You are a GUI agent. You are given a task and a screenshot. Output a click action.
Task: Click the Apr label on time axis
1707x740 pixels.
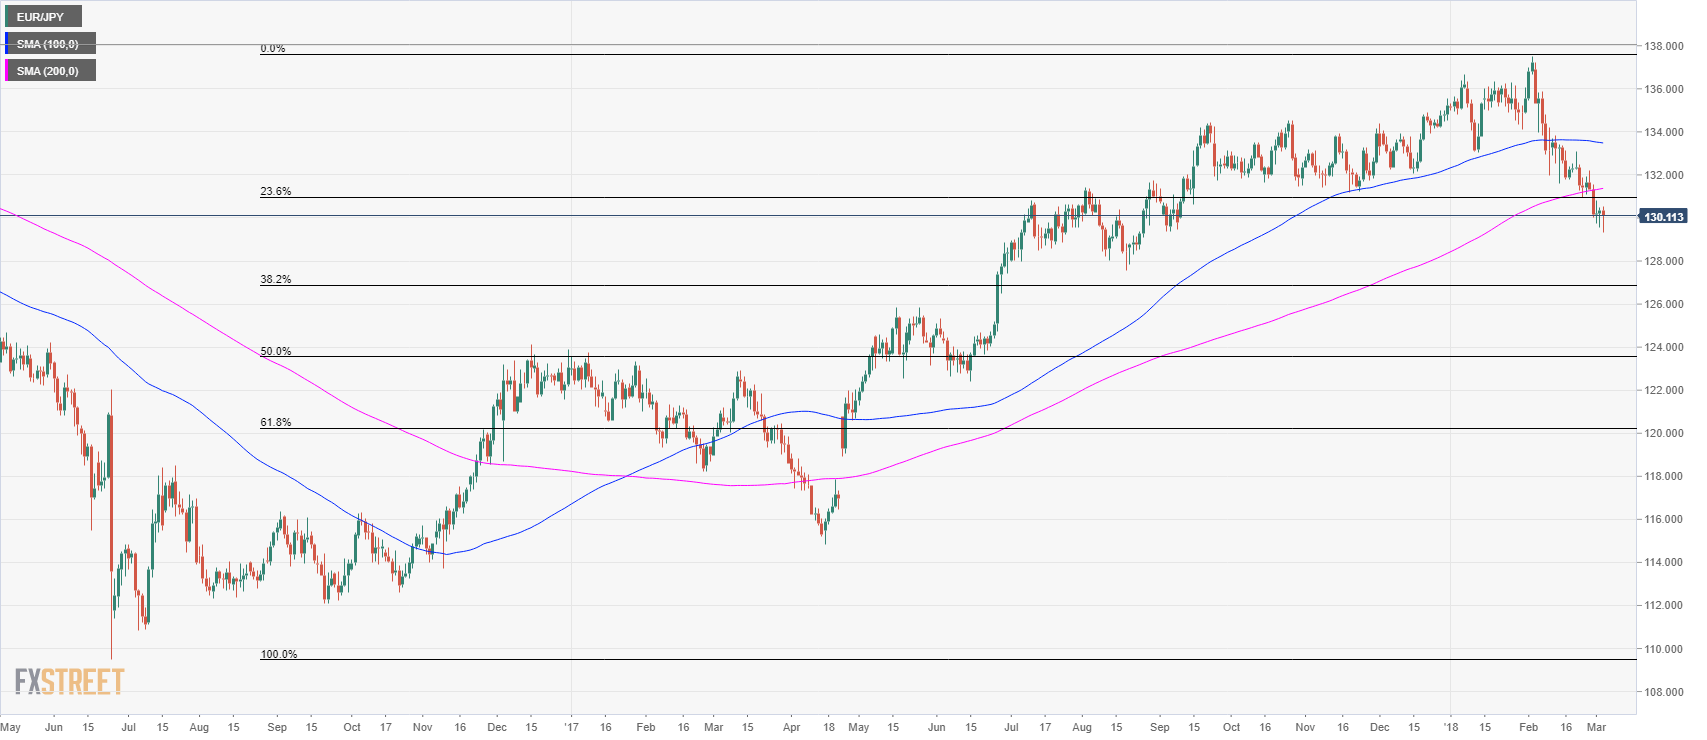point(791,727)
